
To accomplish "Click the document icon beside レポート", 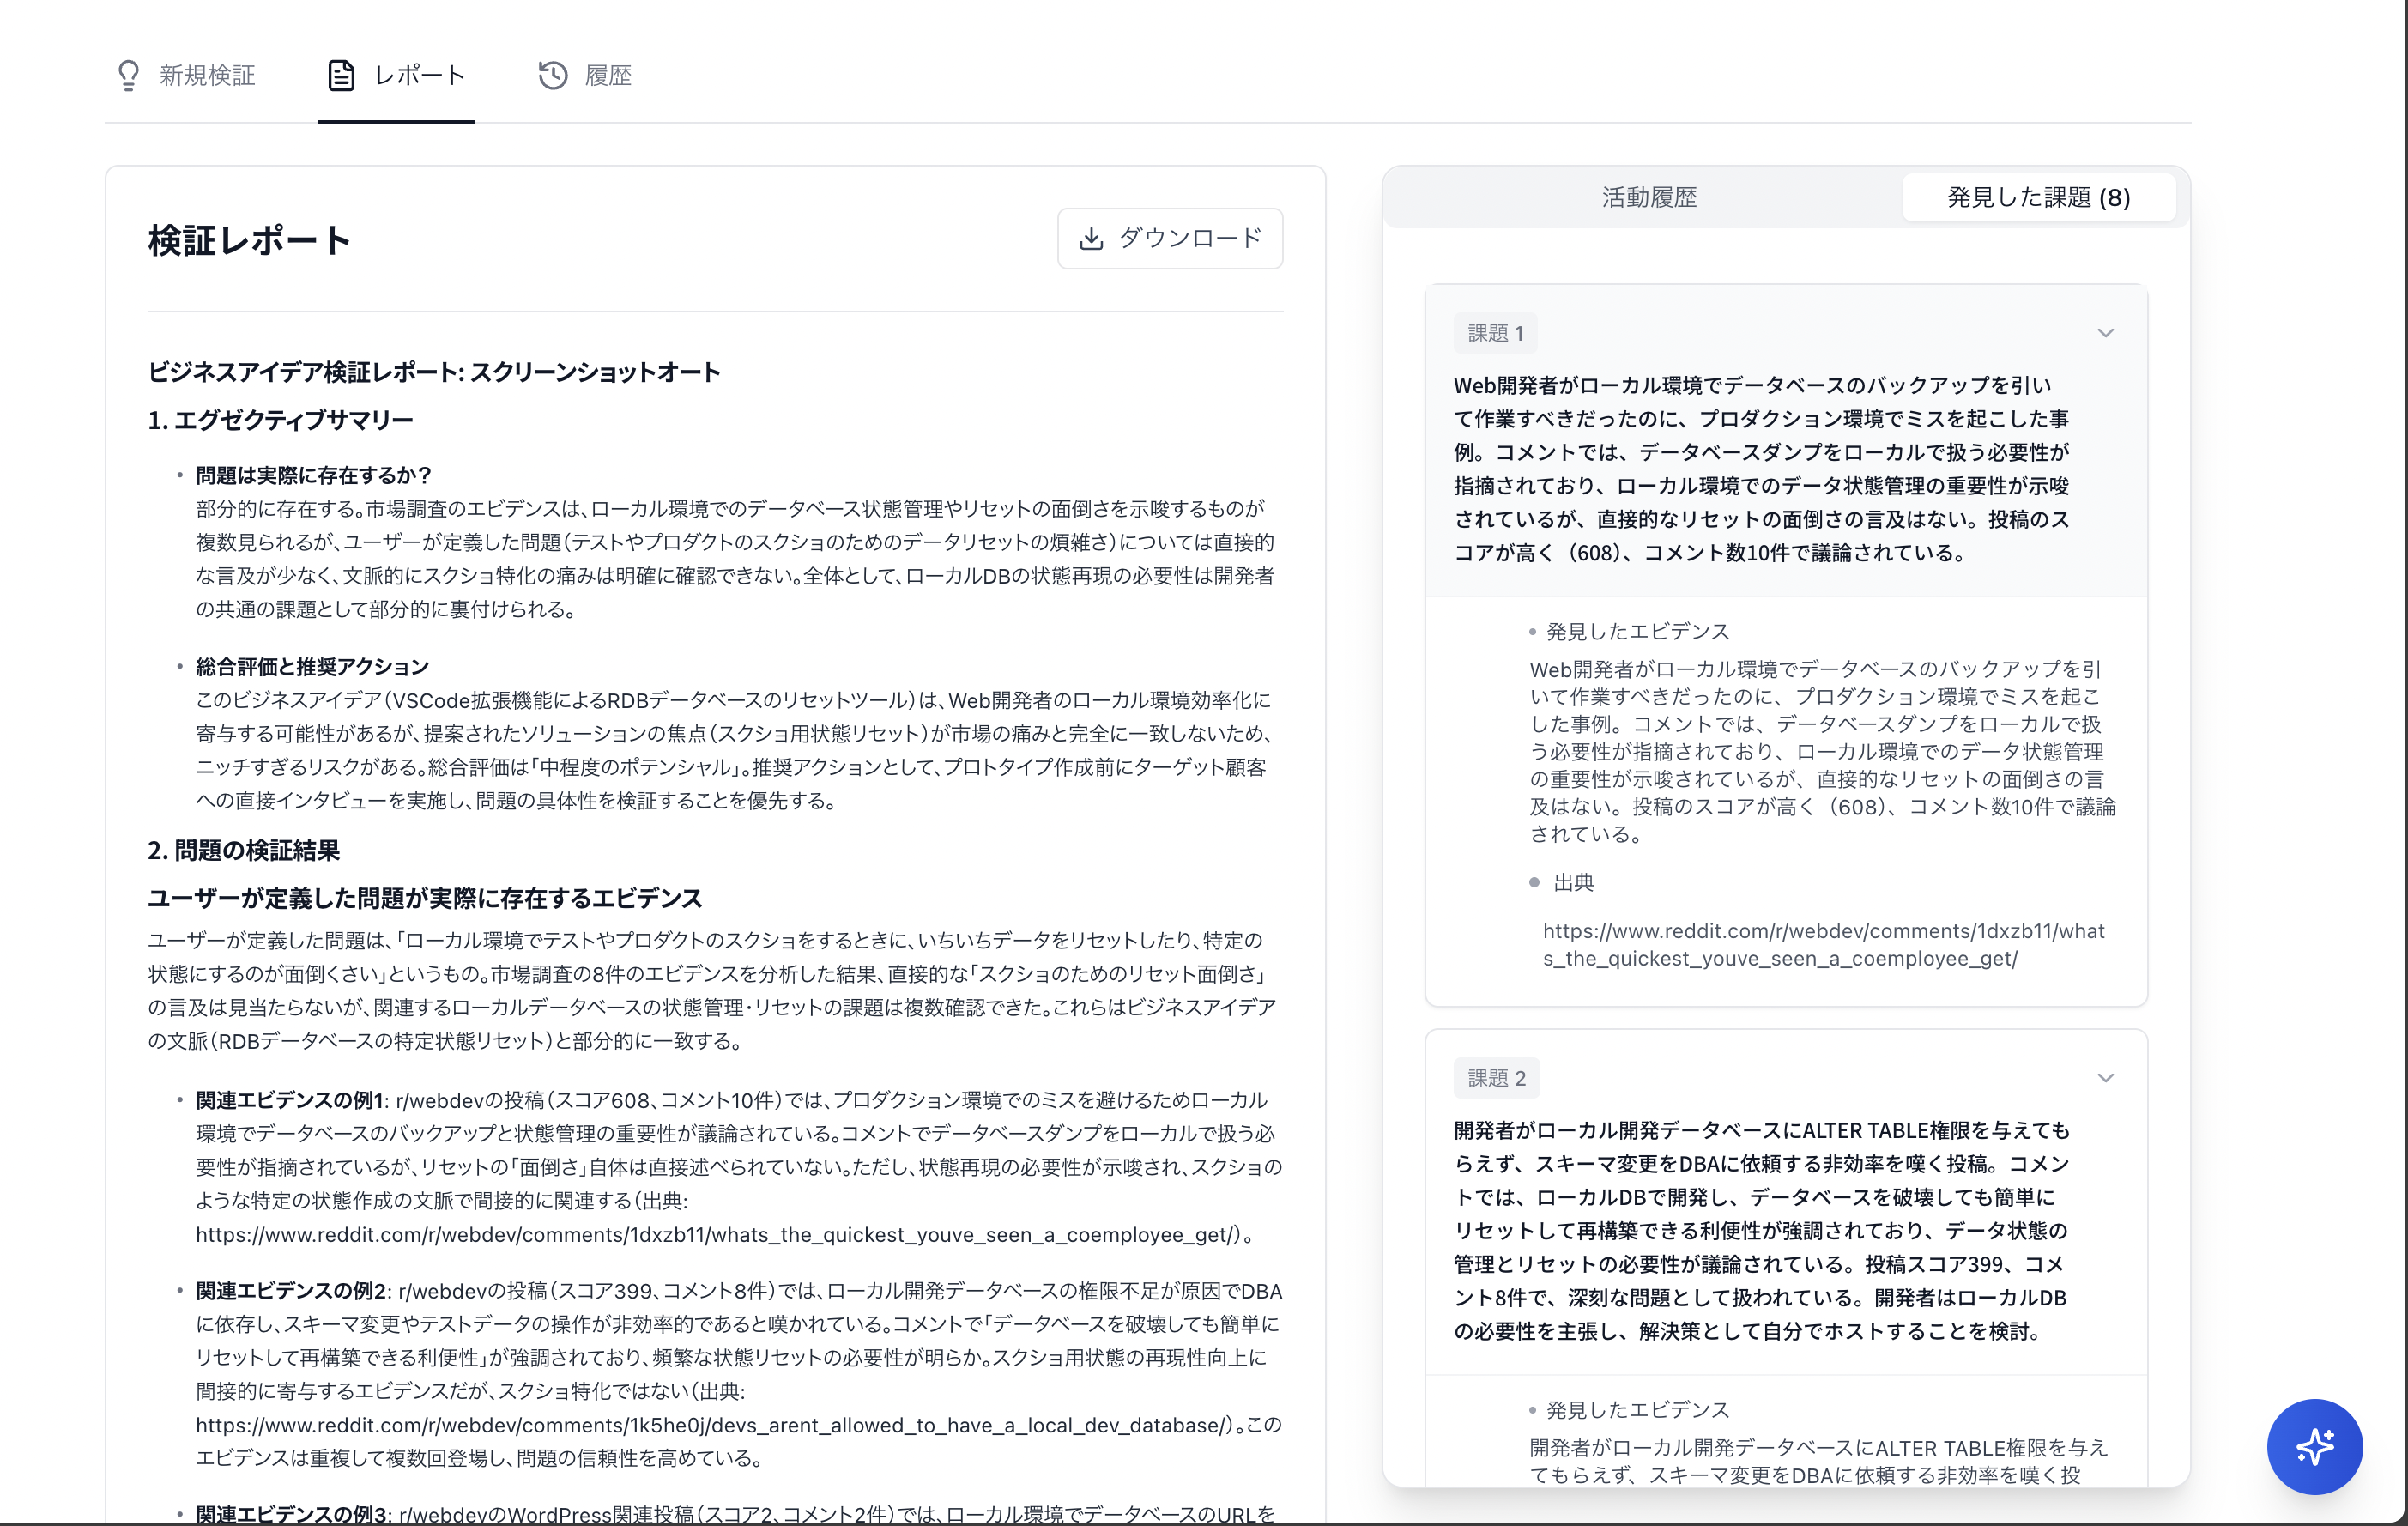I will [x=341, y=75].
